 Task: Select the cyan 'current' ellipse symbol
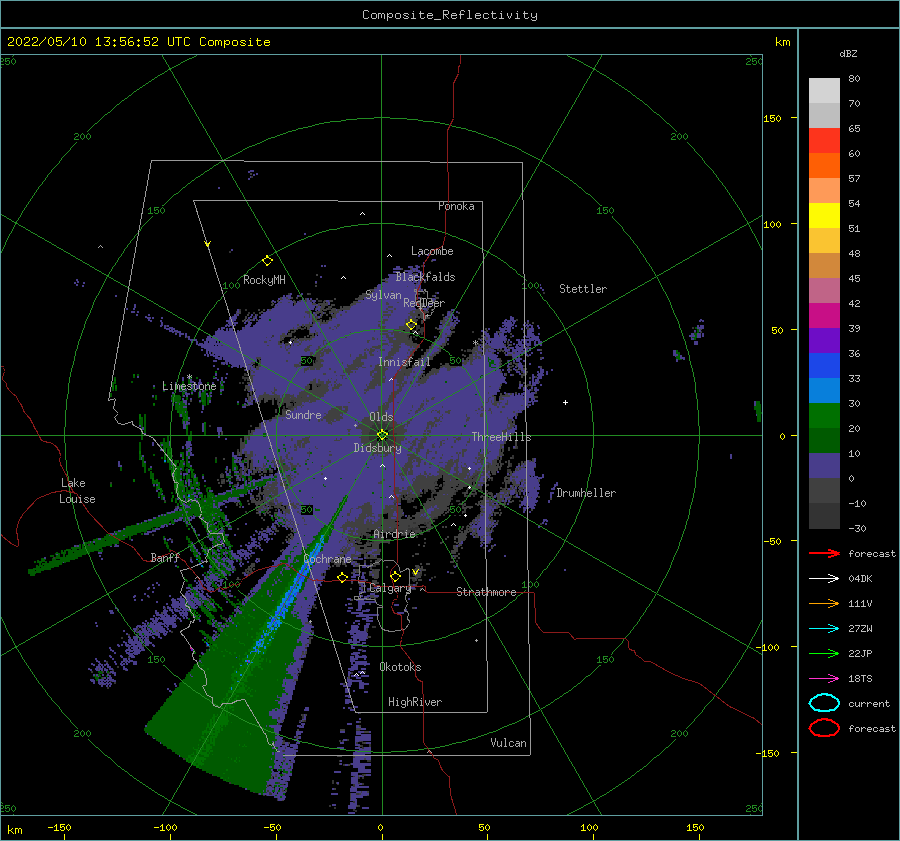point(824,703)
